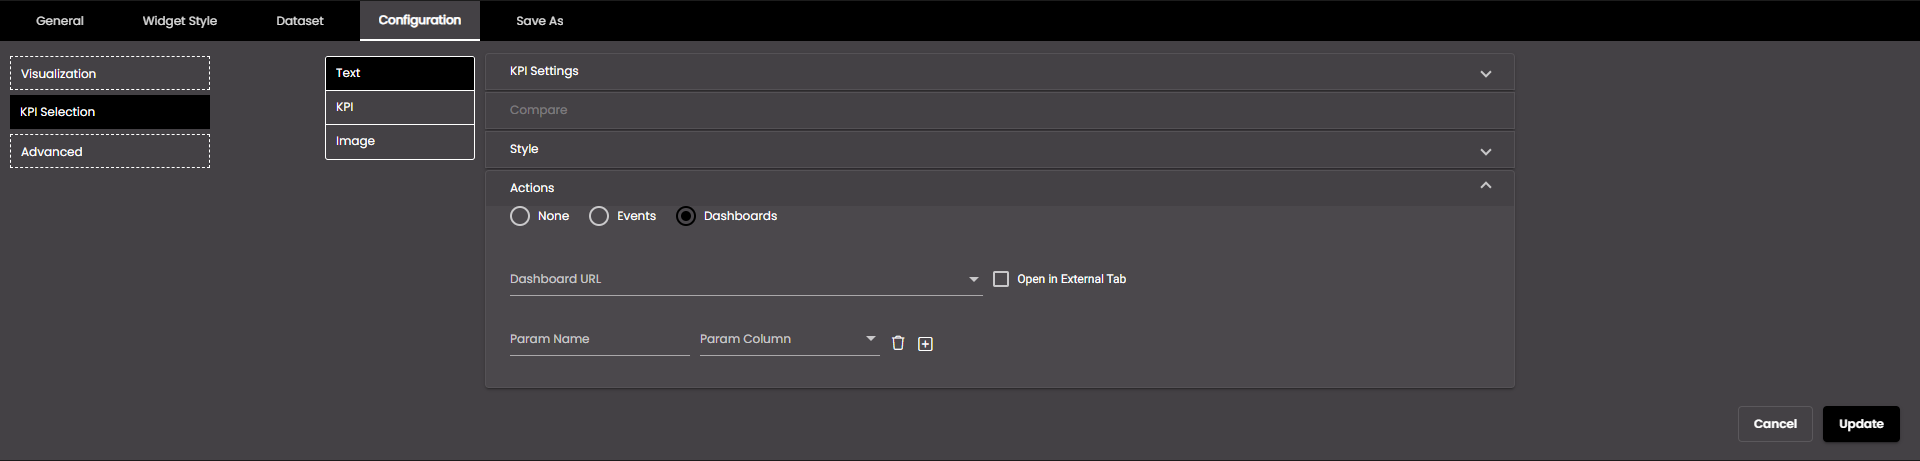Select the Configuration tab
Viewport: 1920px width, 461px height.
[420, 20]
